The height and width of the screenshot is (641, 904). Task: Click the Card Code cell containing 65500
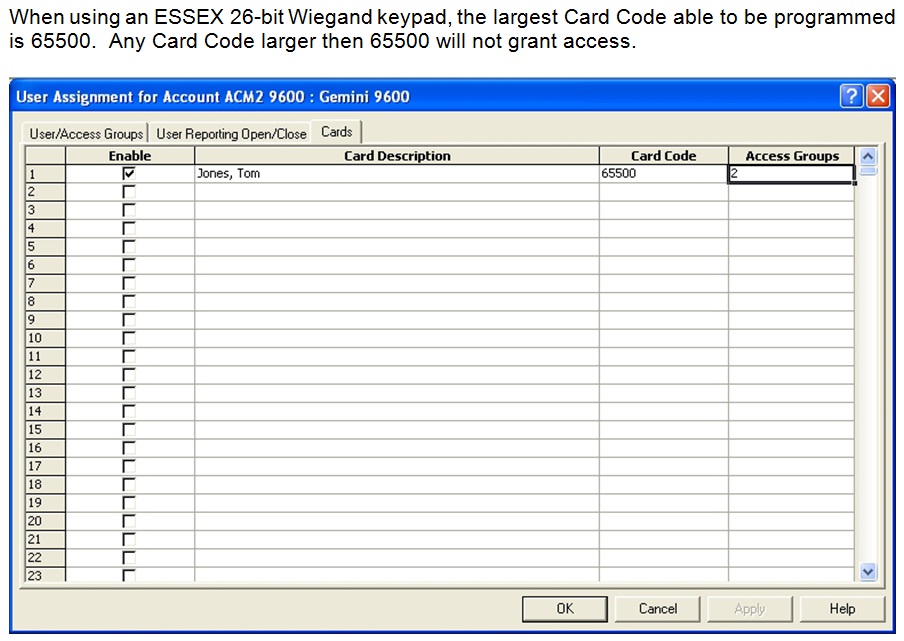click(x=663, y=174)
